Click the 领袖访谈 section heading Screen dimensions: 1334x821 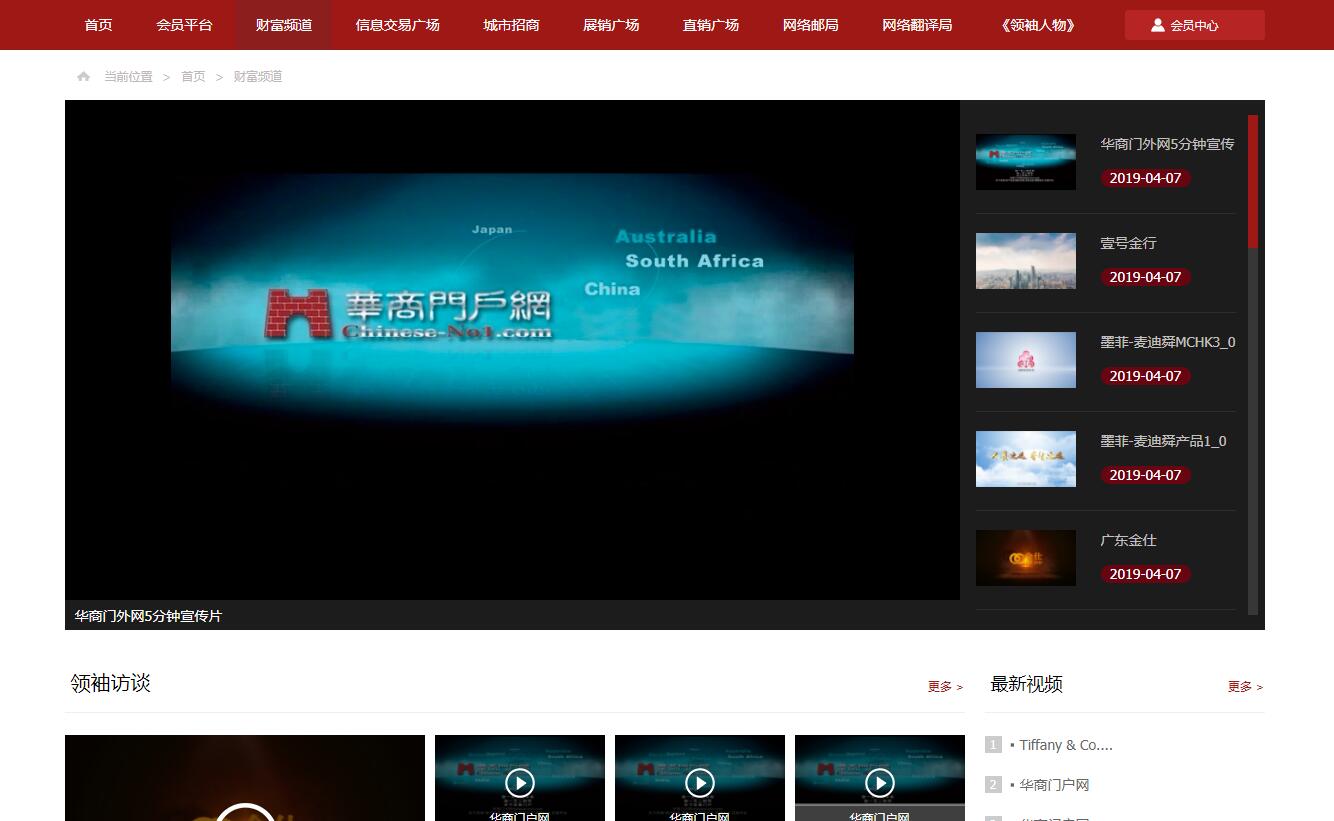pyautogui.click(x=110, y=683)
